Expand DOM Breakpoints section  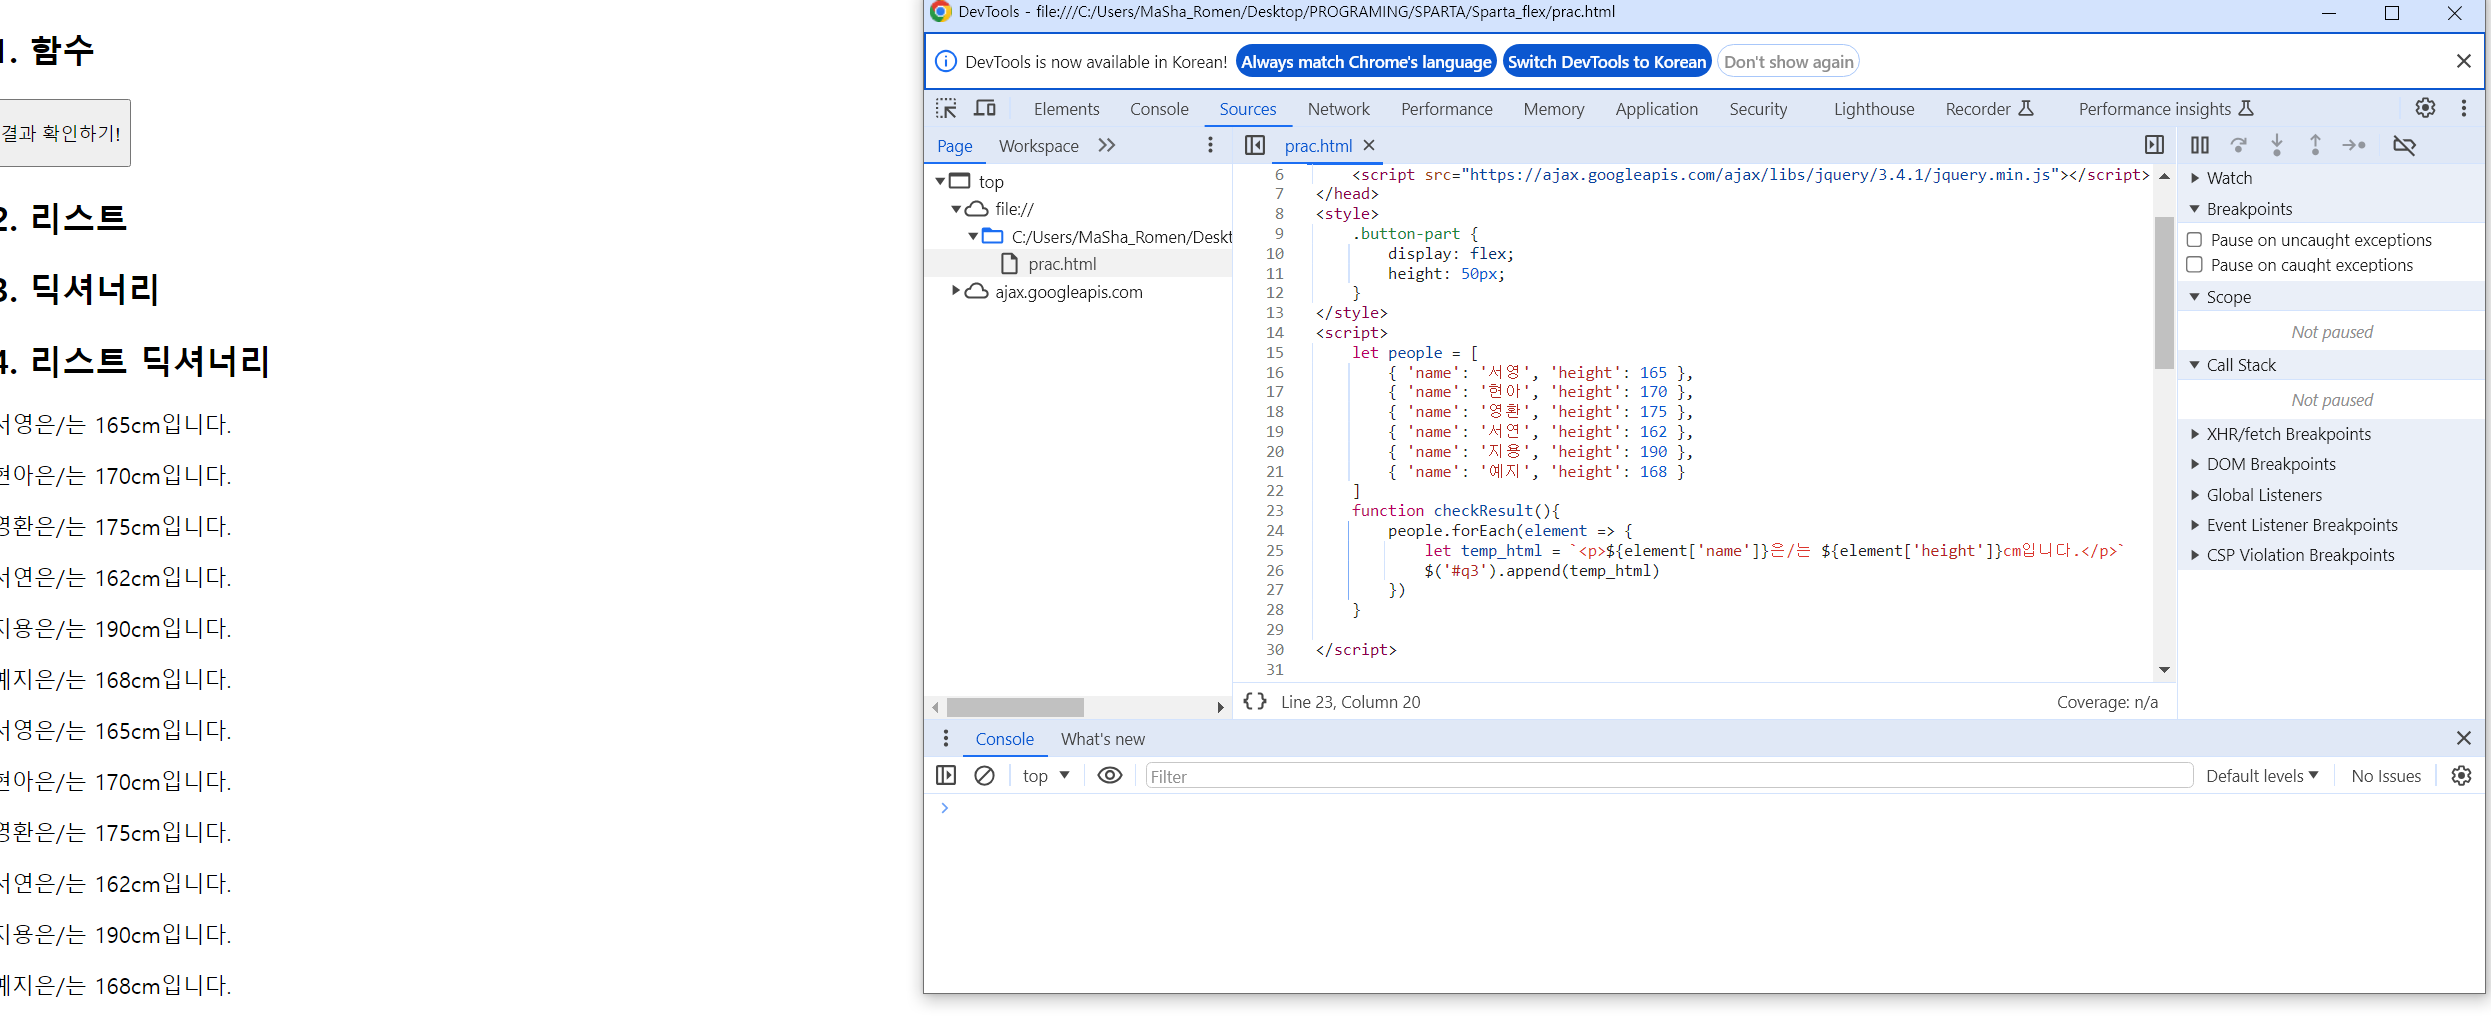tap(2195, 464)
